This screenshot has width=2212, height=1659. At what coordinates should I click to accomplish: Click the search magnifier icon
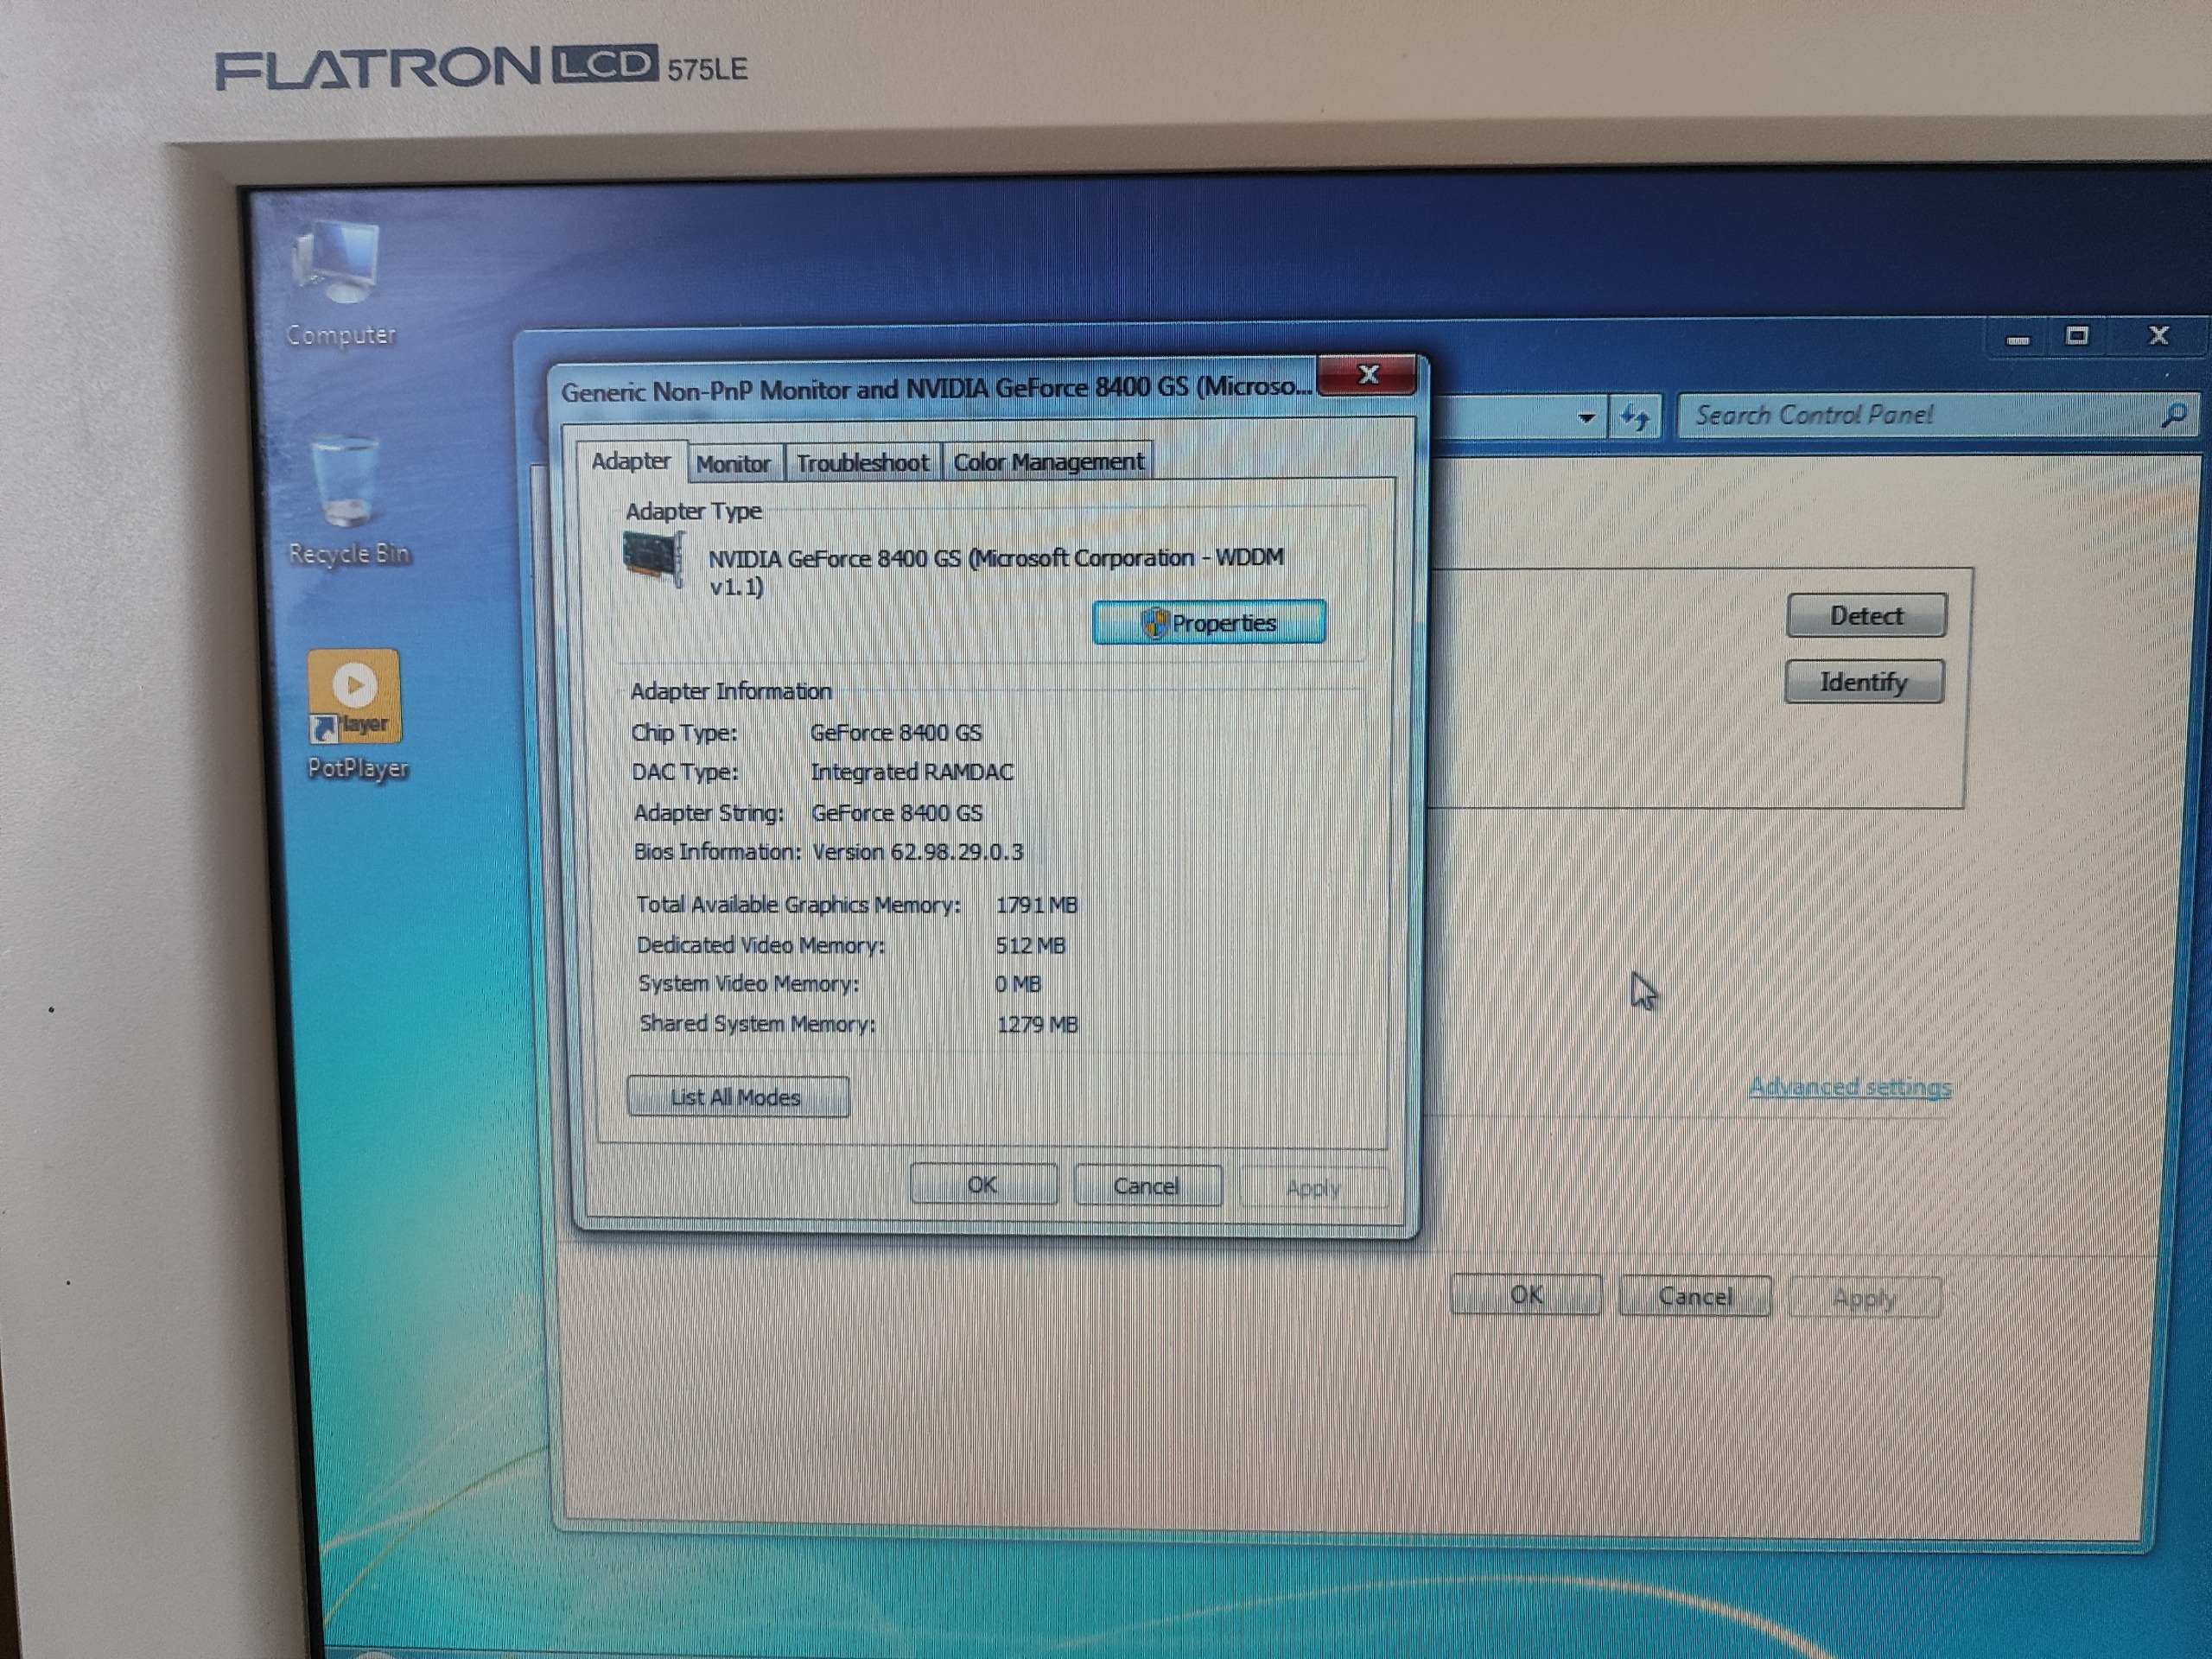(x=2172, y=414)
